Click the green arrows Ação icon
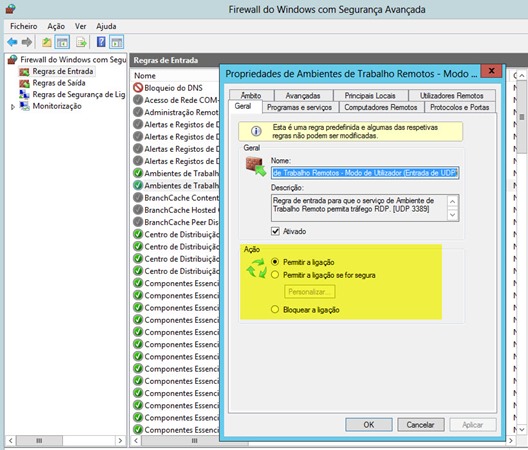Image resolution: width=528 pixels, height=450 pixels. (x=256, y=268)
